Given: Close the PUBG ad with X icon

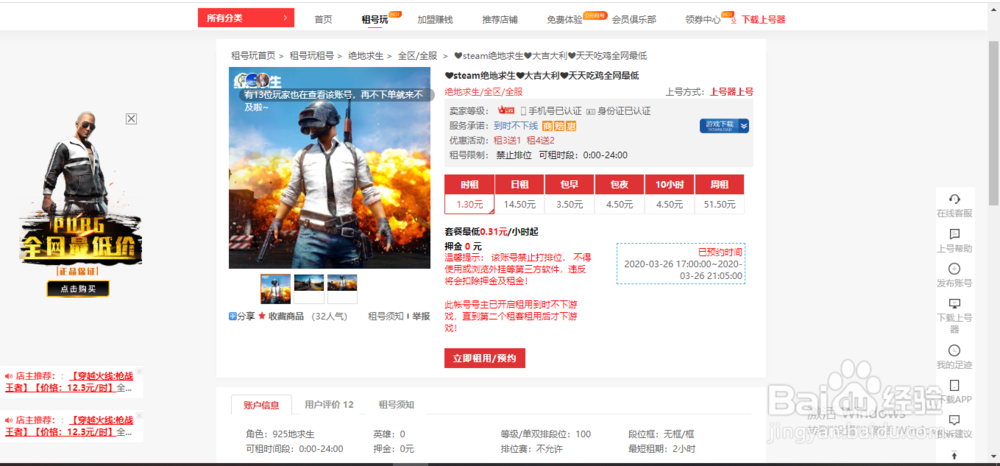Looking at the screenshot, I should tap(131, 119).
